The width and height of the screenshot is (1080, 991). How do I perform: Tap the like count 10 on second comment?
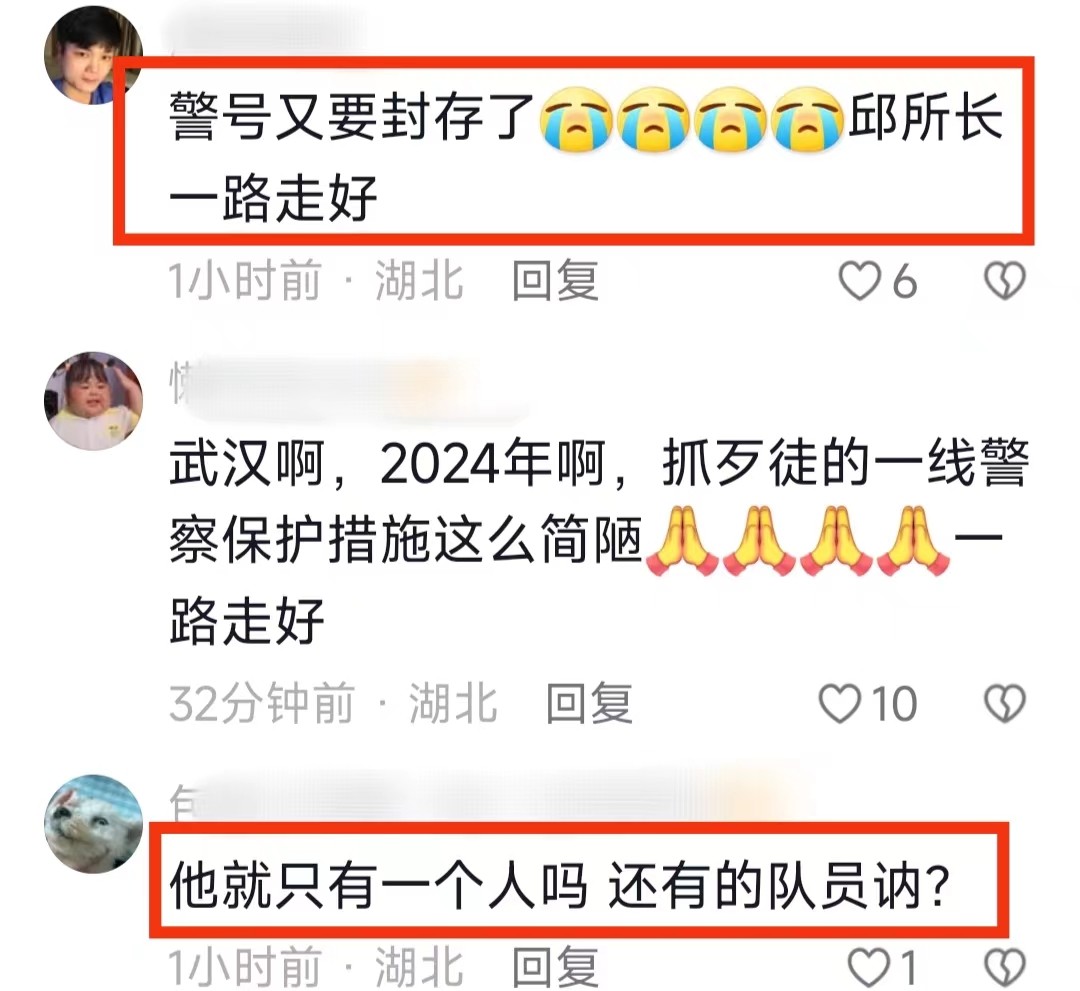pos(894,704)
